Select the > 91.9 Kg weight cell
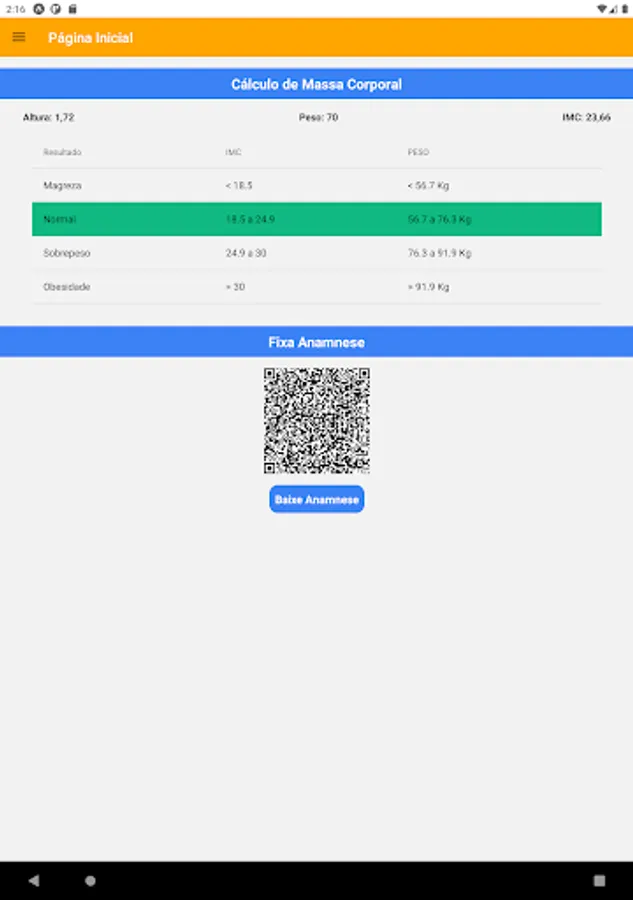633x900 pixels. [x=429, y=287]
